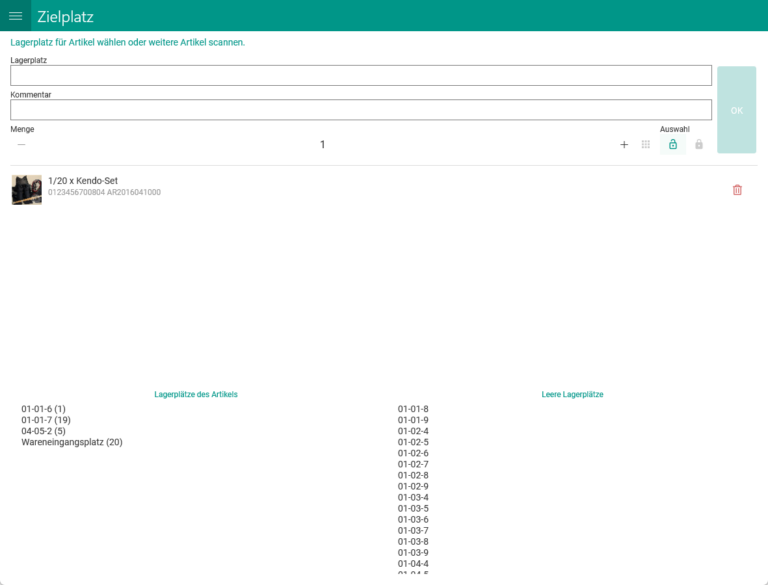Click the 1/20 x Kendo-Set article title
This screenshot has height=585, width=768.
pyautogui.click(x=84, y=181)
